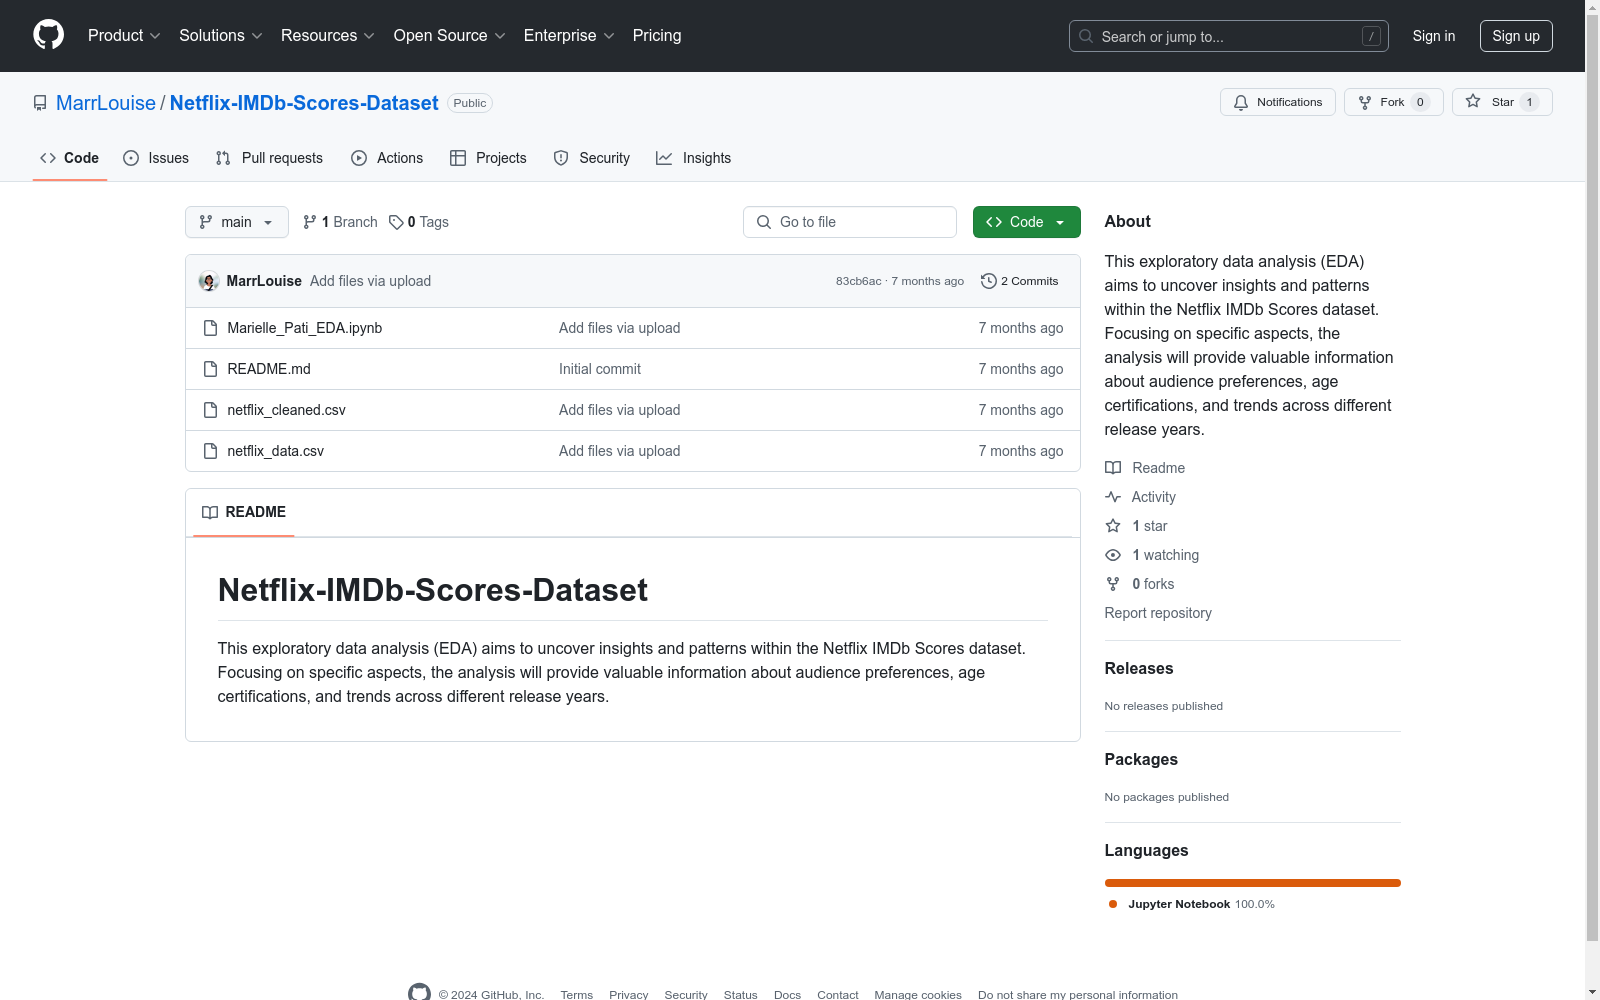The image size is (1600, 1000).
Task: Open the netflix_data.csv file
Action: click(x=276, y=451)
